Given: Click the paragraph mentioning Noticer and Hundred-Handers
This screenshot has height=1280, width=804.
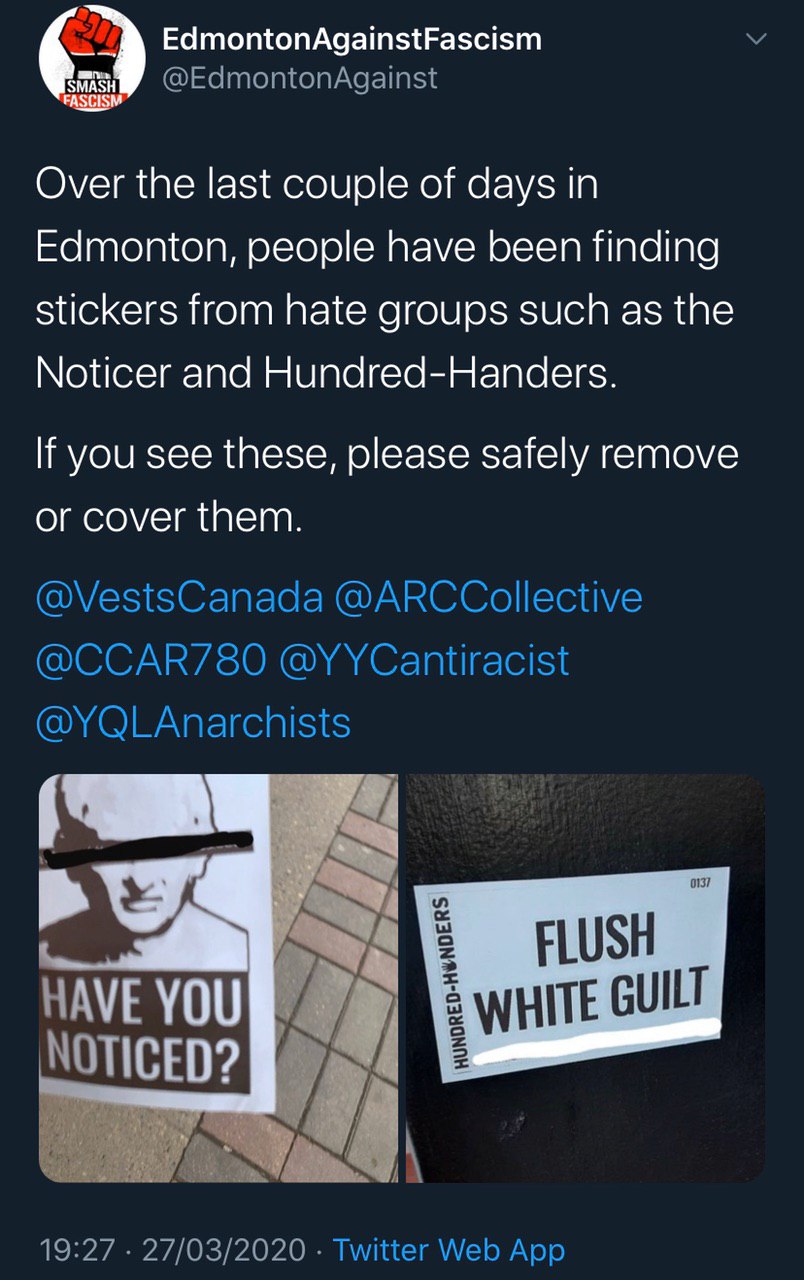Looking at the screenshot, I should [385, 279].
